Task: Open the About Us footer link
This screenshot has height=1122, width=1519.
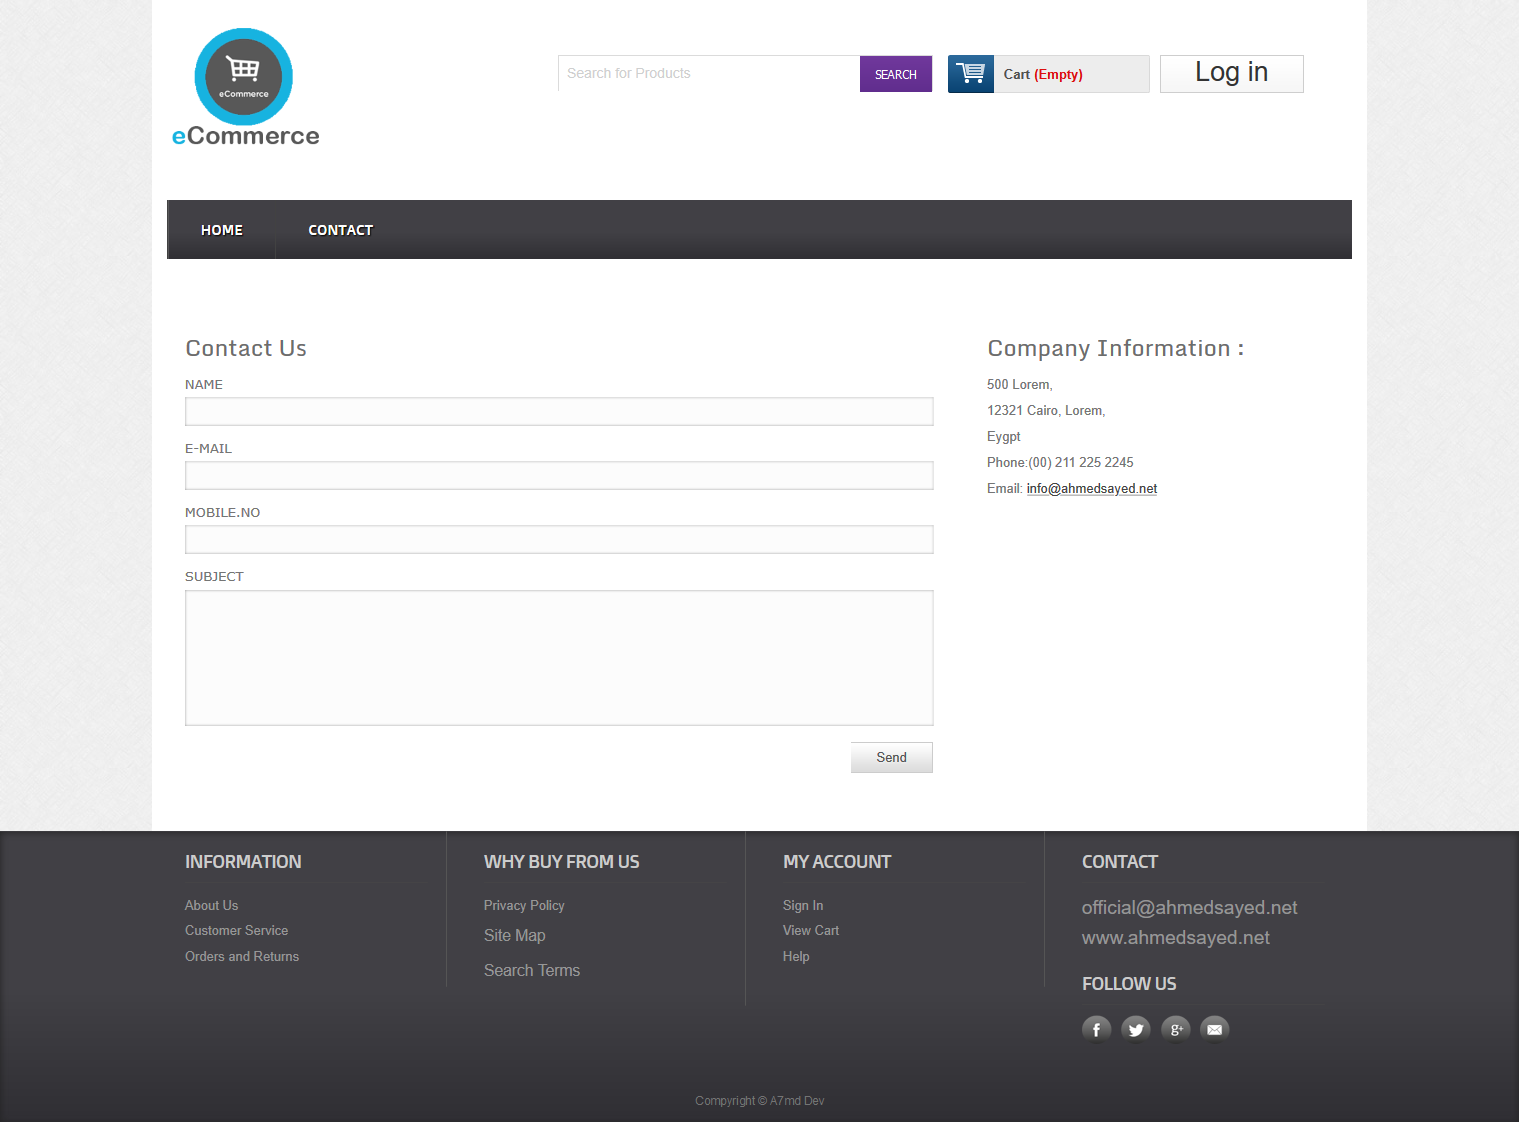Action: click(211, 905)
